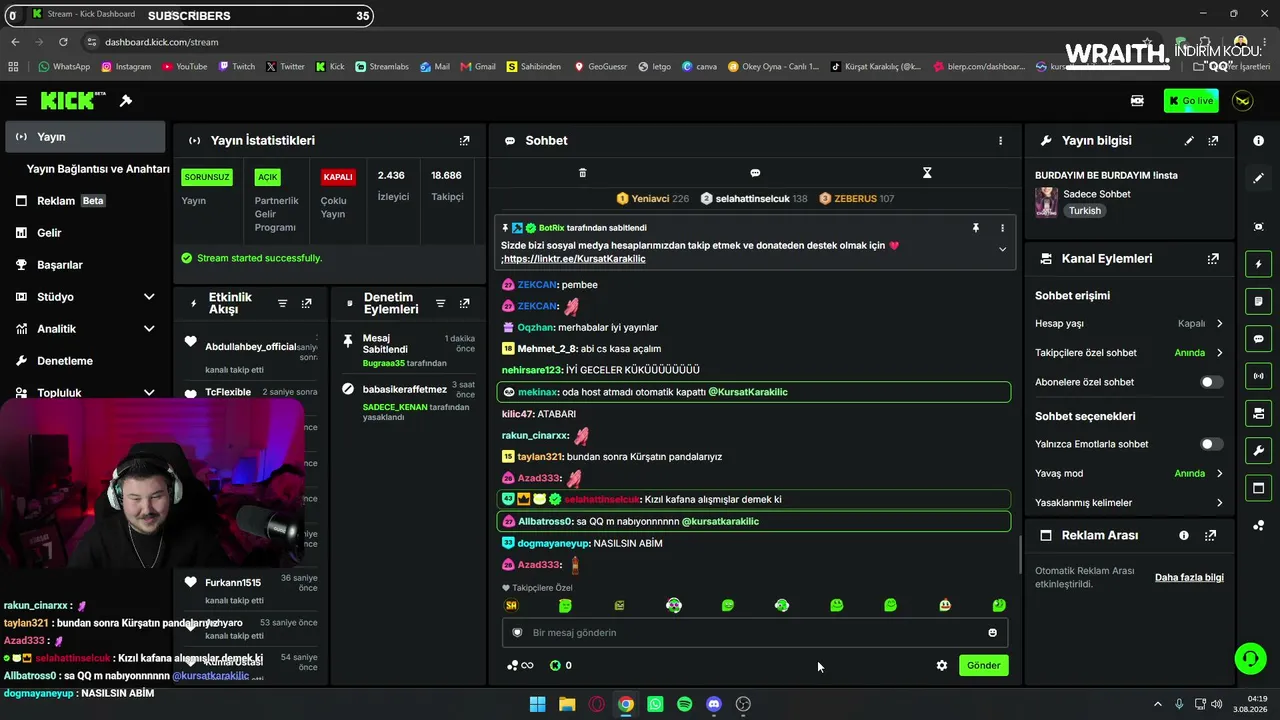Pop out the Reklam Arası panel
The width and height of the screenshot is (1280, 720).
(x=1211, y=536)
